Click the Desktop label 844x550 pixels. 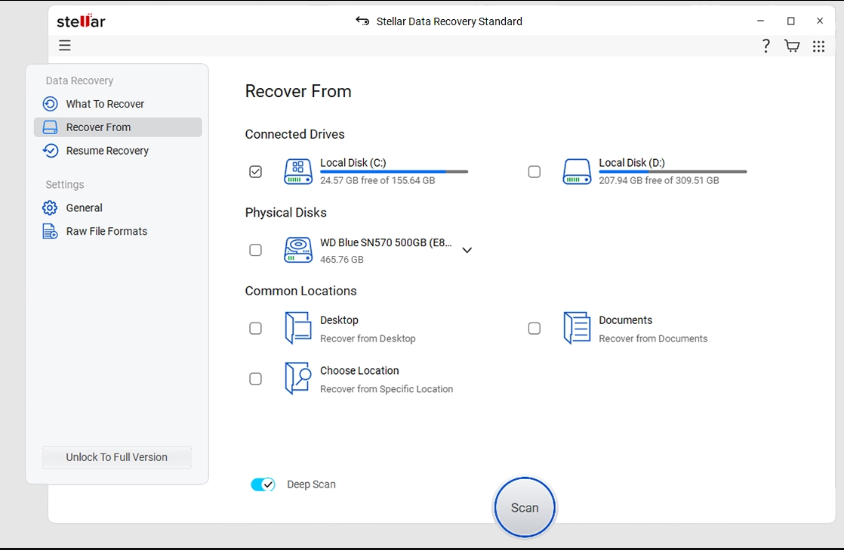339,320
